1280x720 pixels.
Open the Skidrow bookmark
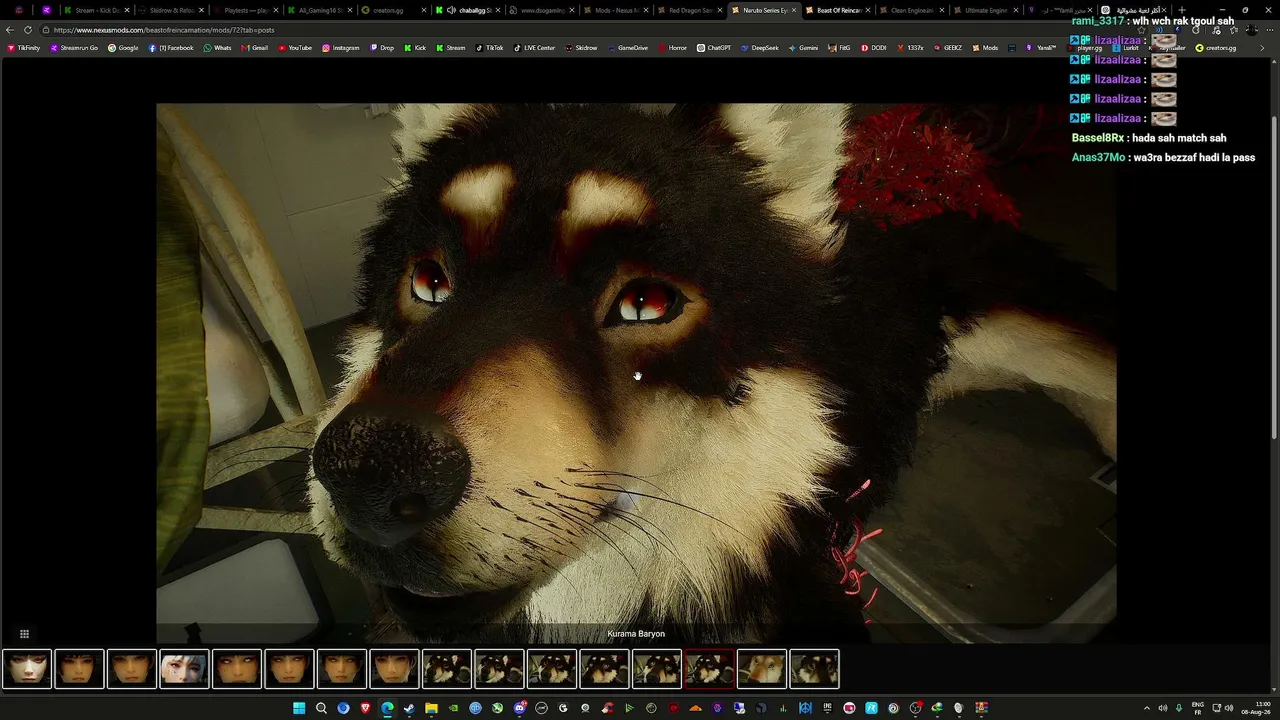581,48
